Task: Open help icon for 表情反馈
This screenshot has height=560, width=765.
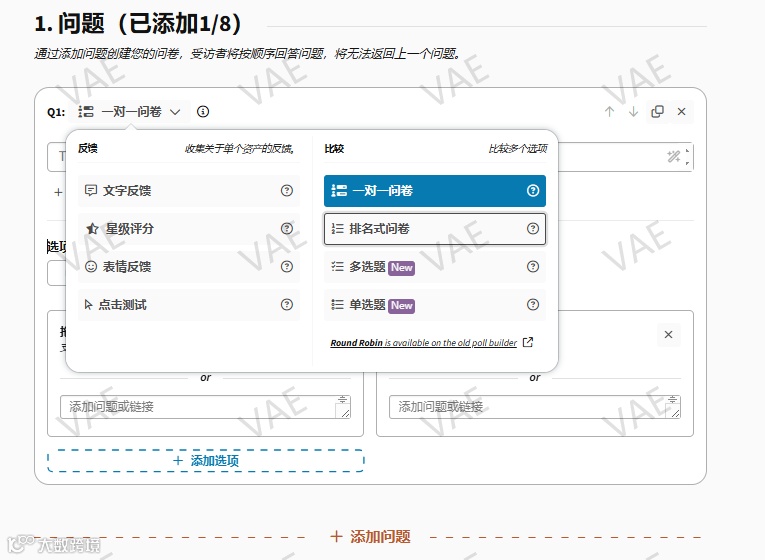Action: pos(287,267)
